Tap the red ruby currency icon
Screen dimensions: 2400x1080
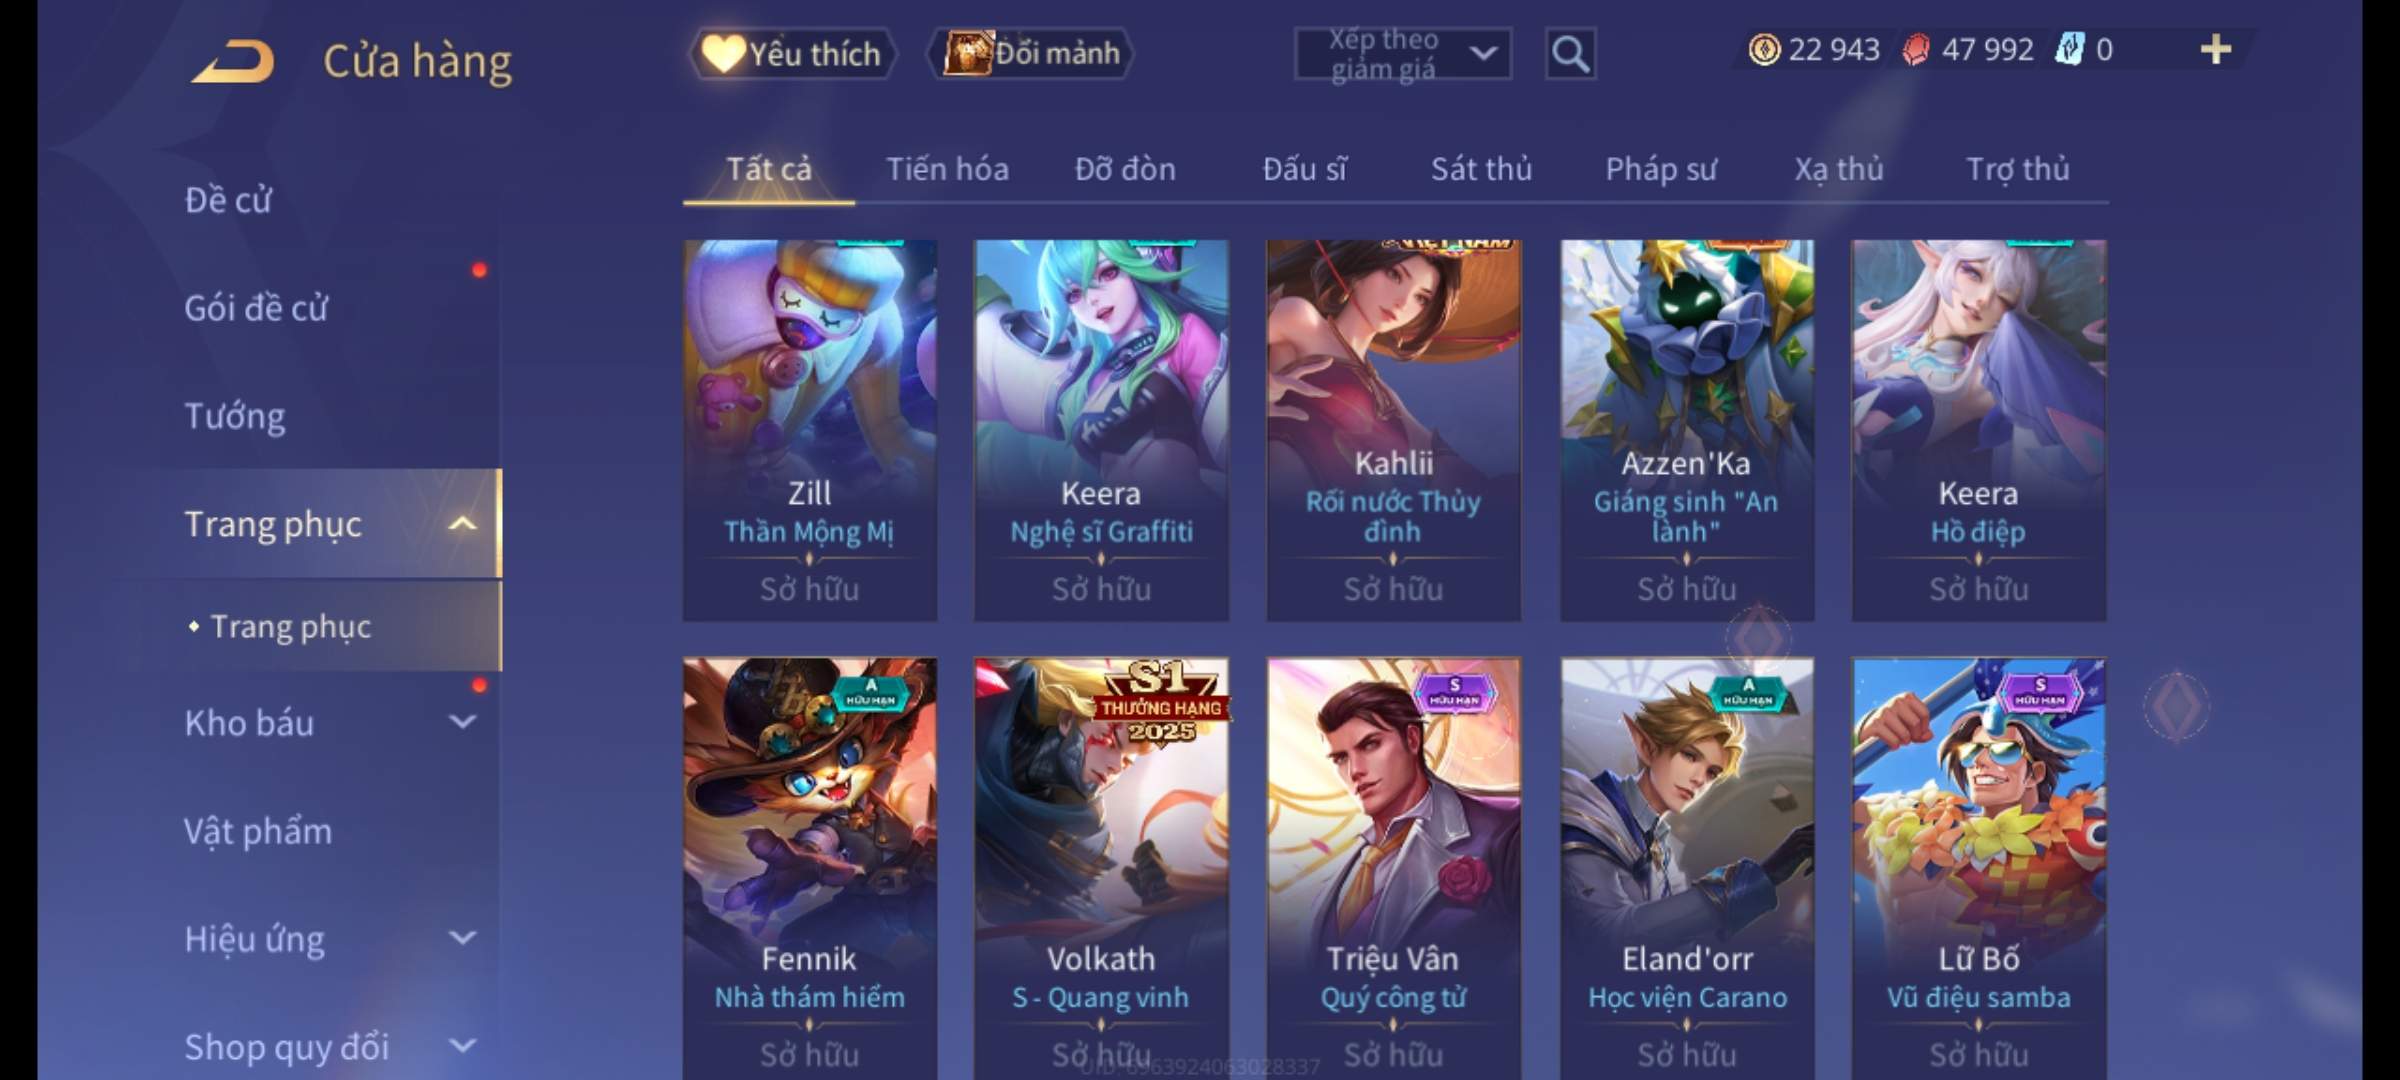[x=1915, y=50]
